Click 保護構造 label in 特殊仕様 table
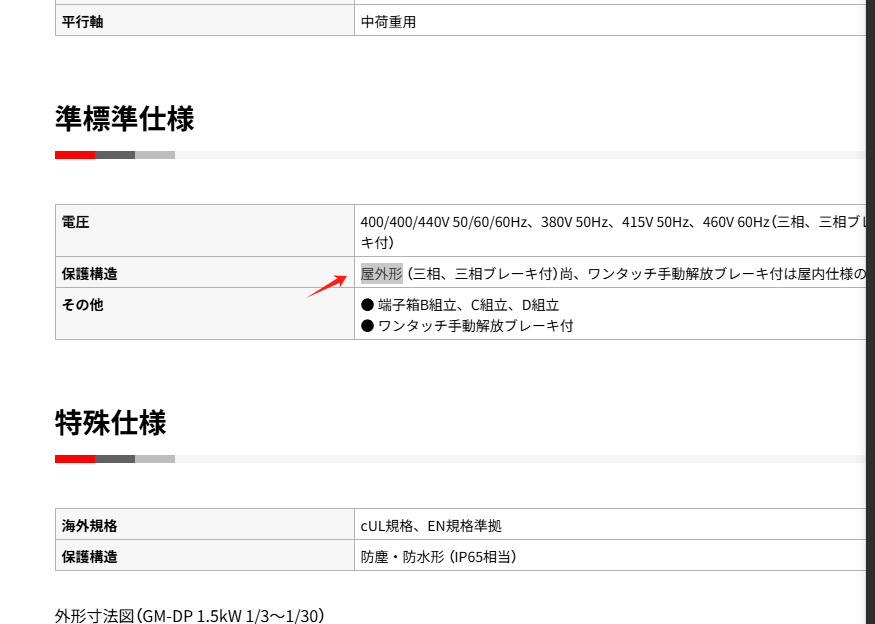This screenshot has width=875, height=624. point(89,556)
